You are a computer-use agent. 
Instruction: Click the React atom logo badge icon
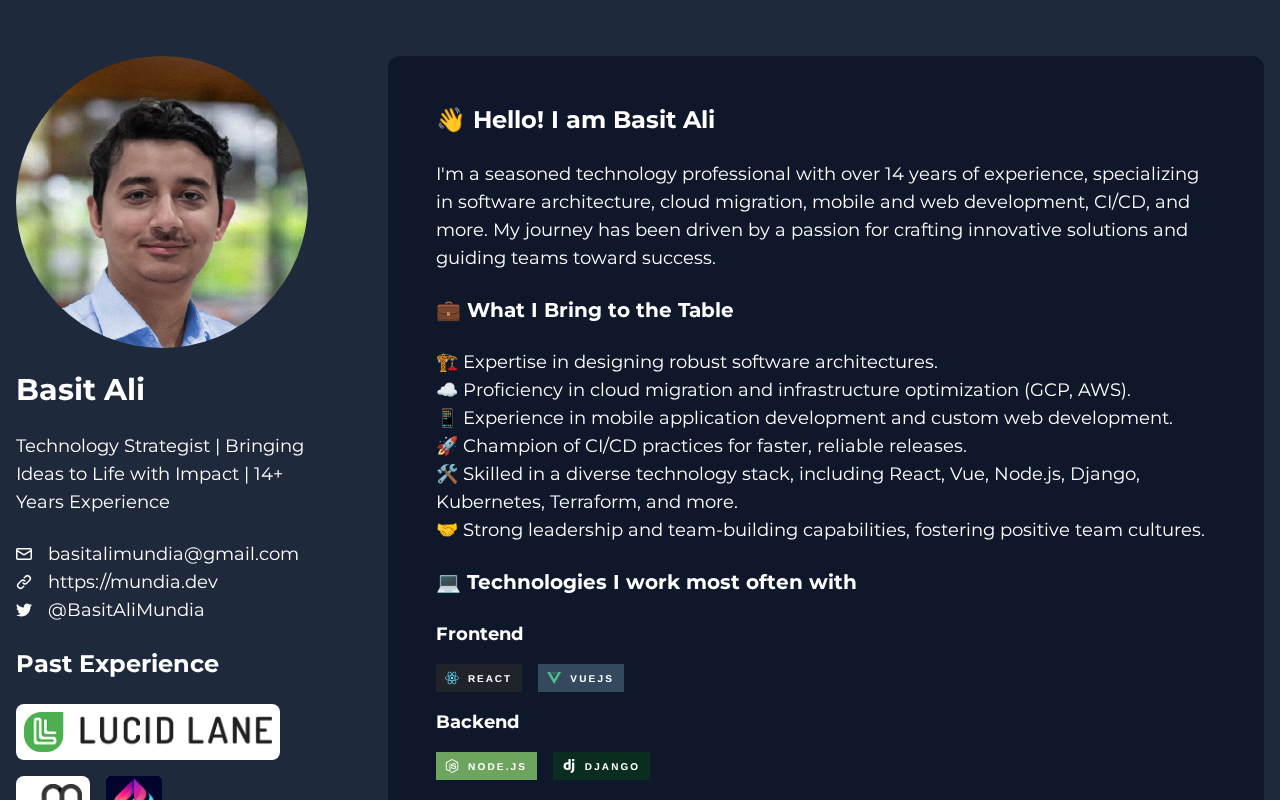(452, 678)
